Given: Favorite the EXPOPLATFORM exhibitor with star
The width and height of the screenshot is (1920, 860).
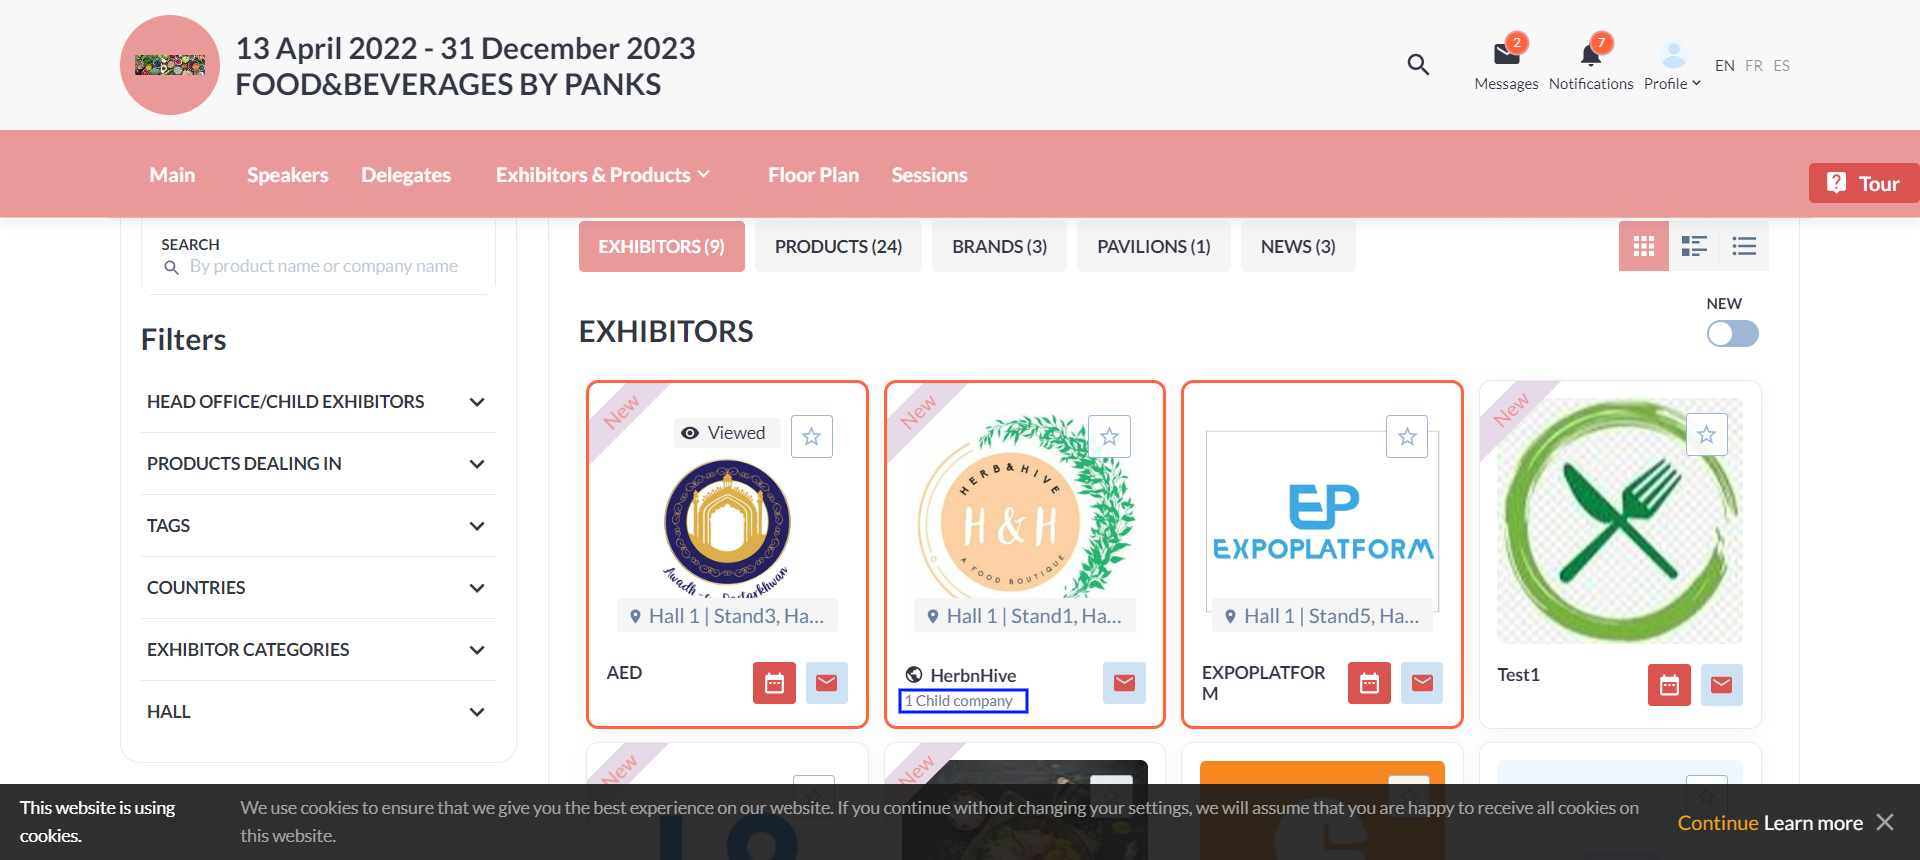Looking at the screenshot, I should tap(1407, 437).
